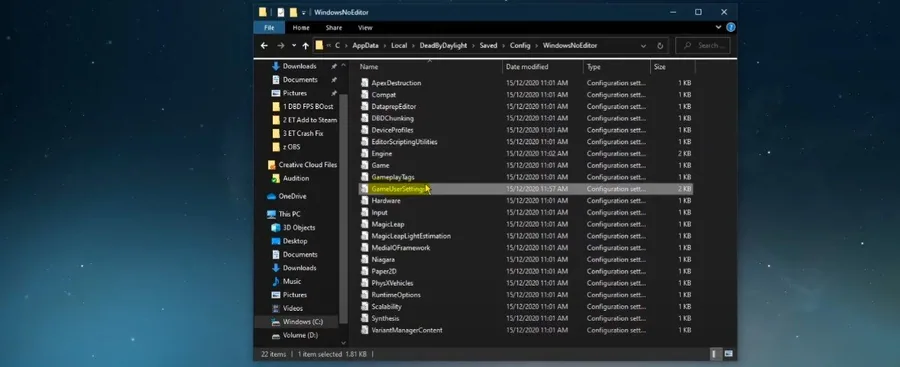This screenshot has height=367, width=900.
Task: Select the Game config file icon
Action: click(364, 165)
